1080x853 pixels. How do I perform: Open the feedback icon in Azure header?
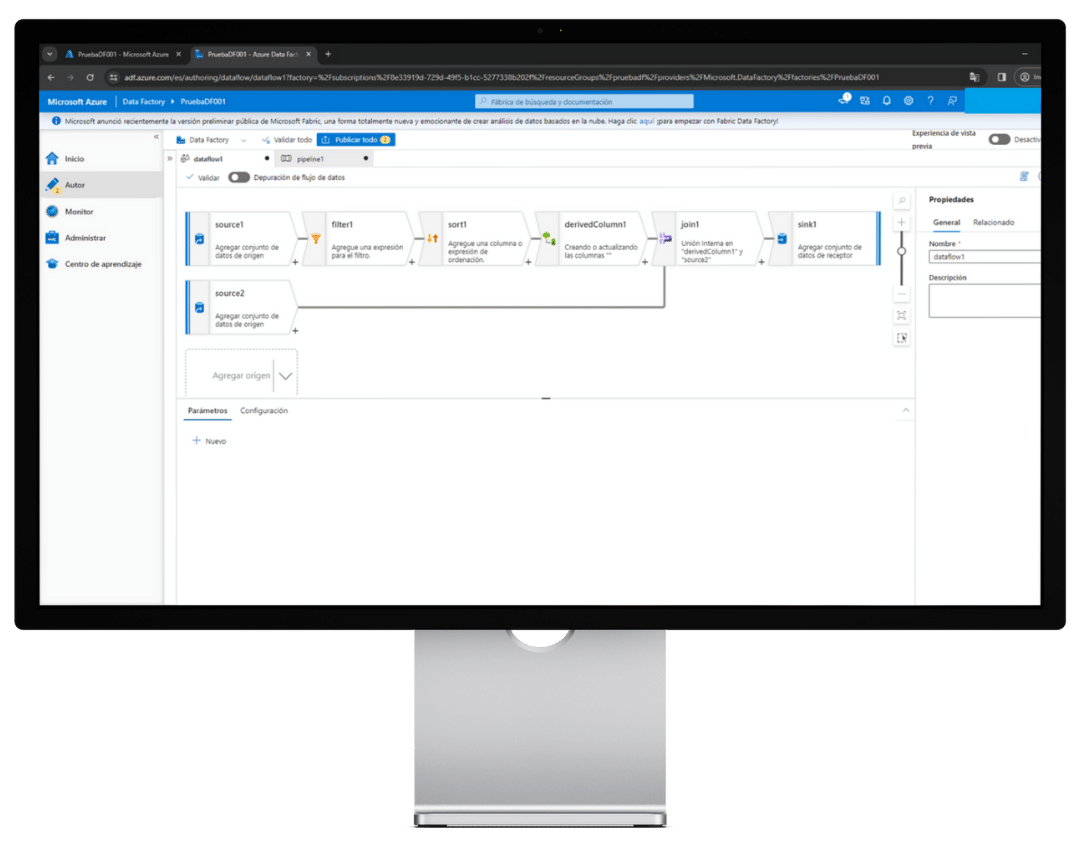tap(952, 101)
